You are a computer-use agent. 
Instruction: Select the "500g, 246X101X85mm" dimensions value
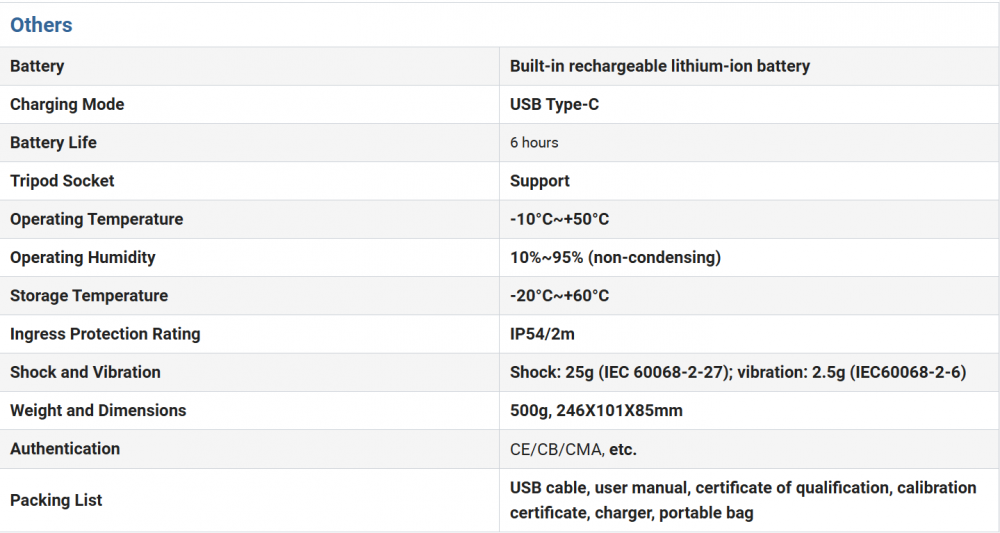[x=596, y=410]
